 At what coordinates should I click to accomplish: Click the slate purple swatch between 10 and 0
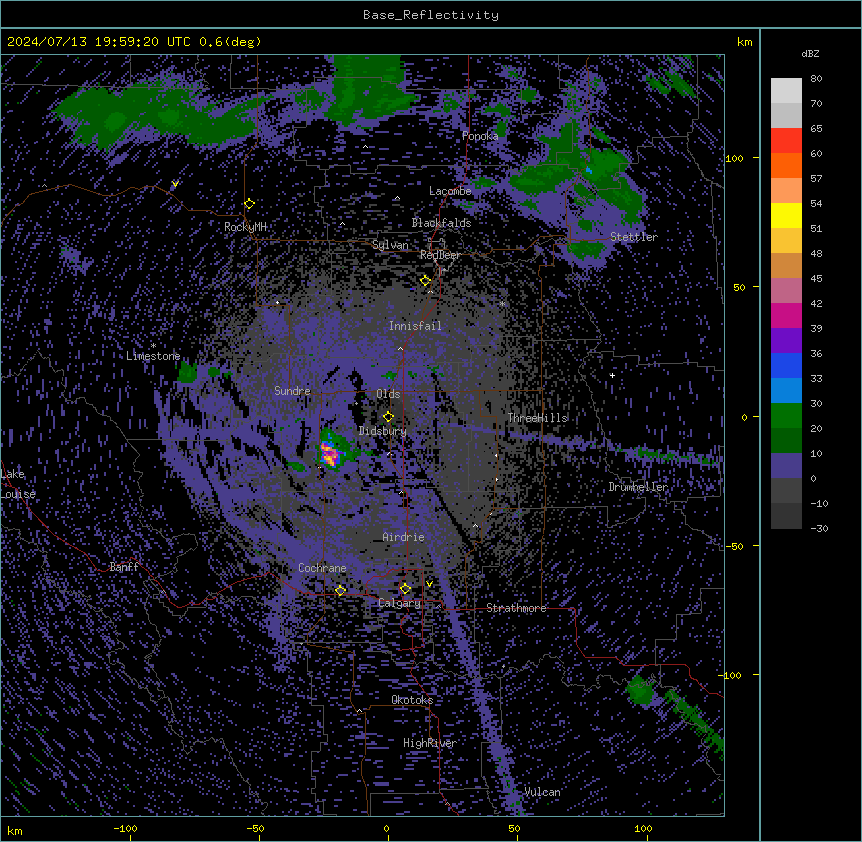(786, 466)
